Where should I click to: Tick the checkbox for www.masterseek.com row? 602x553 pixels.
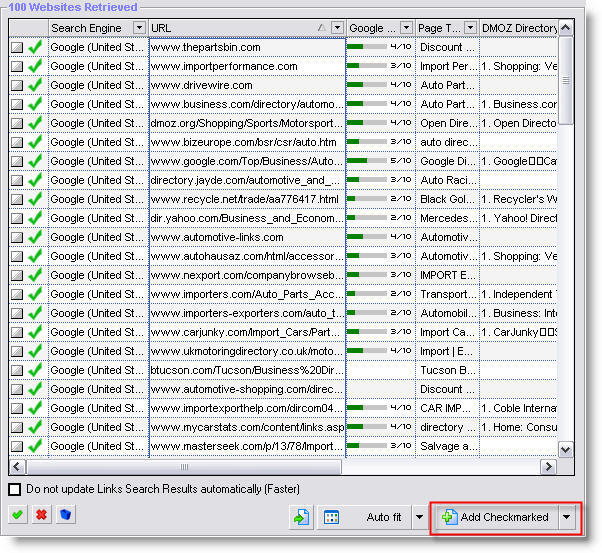(17, 447)
